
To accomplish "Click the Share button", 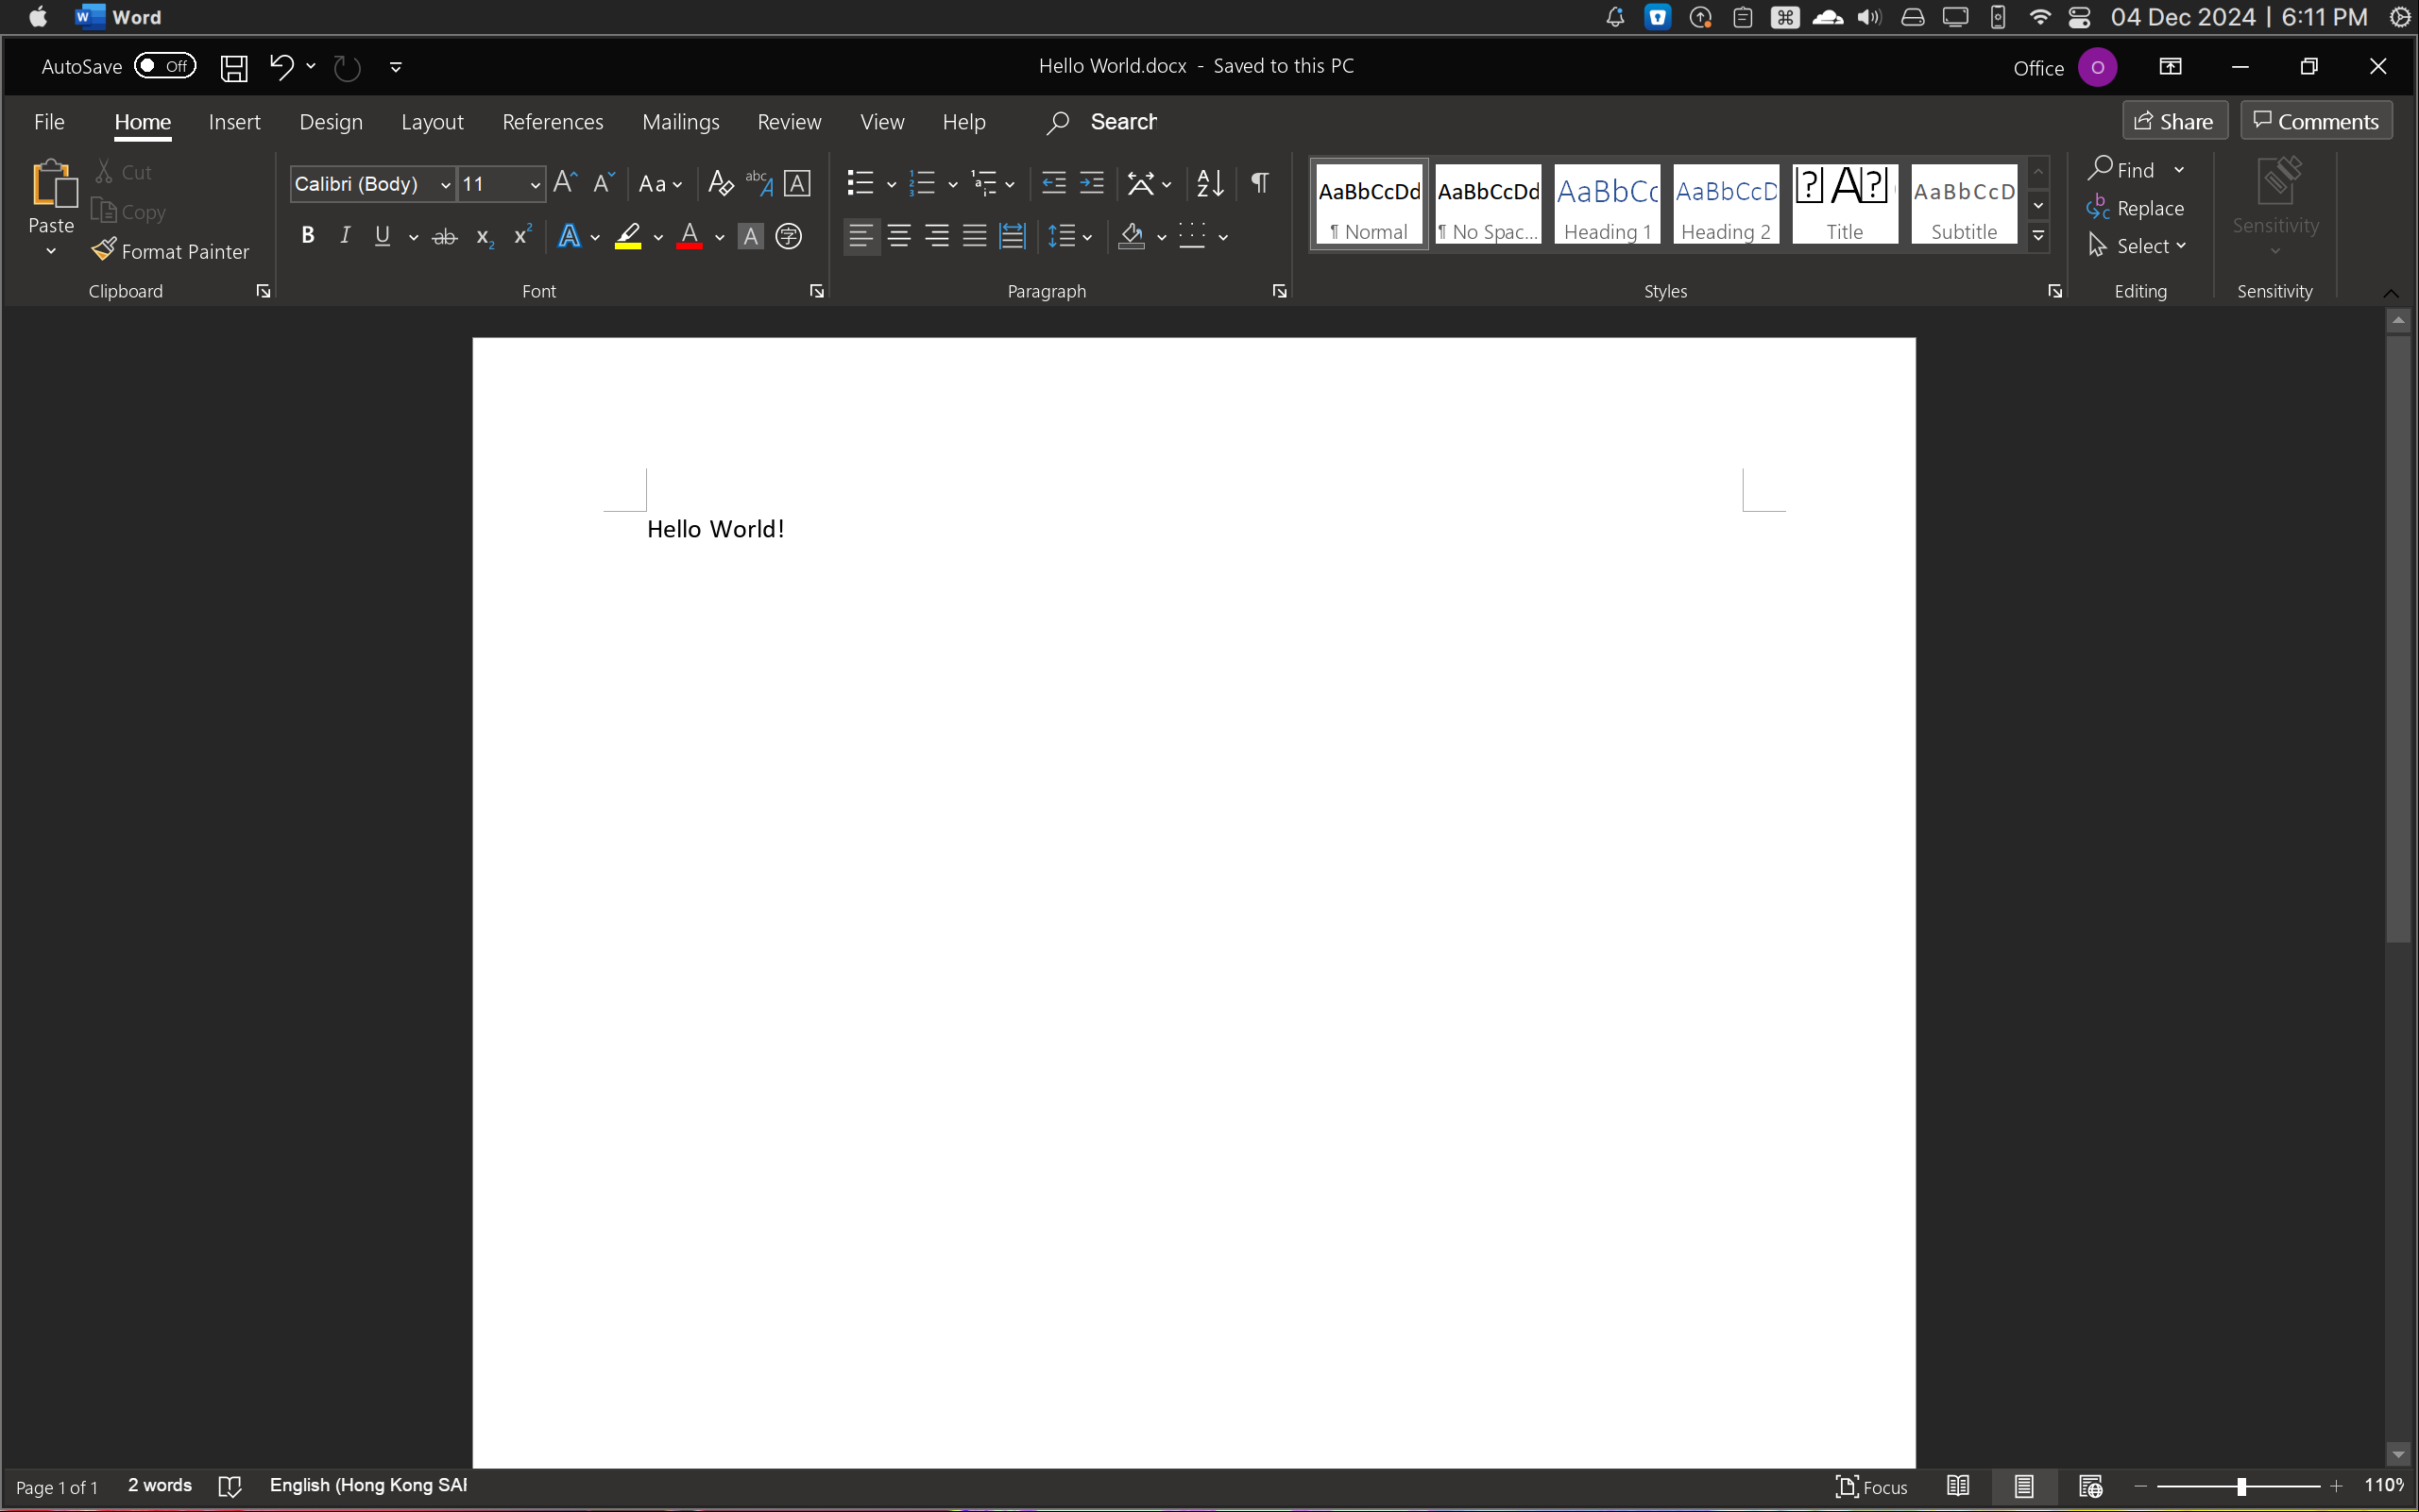I will coord(2175,120).
